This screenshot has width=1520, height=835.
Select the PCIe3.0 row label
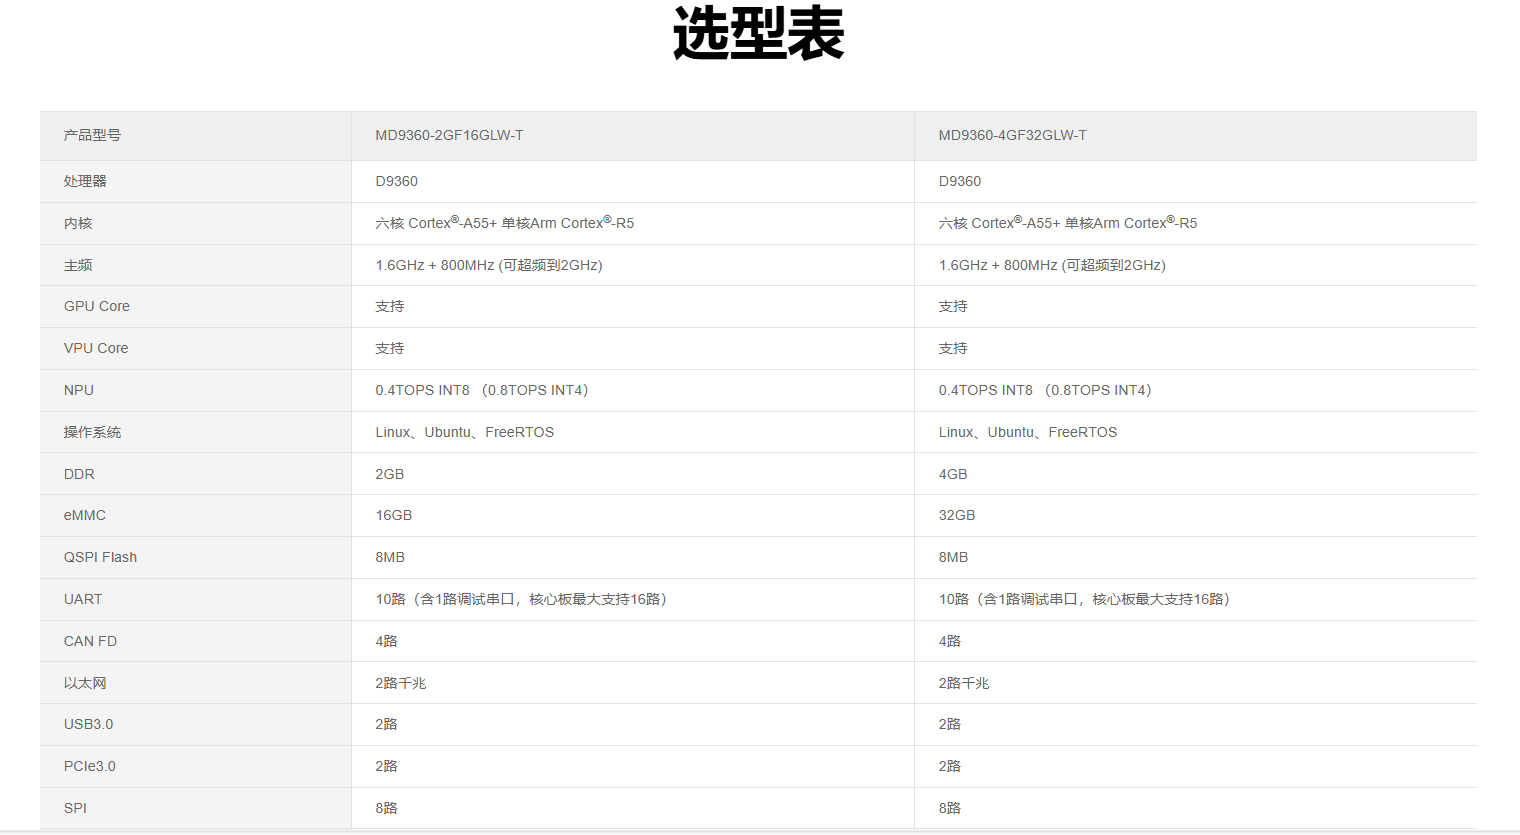(90, 766)
